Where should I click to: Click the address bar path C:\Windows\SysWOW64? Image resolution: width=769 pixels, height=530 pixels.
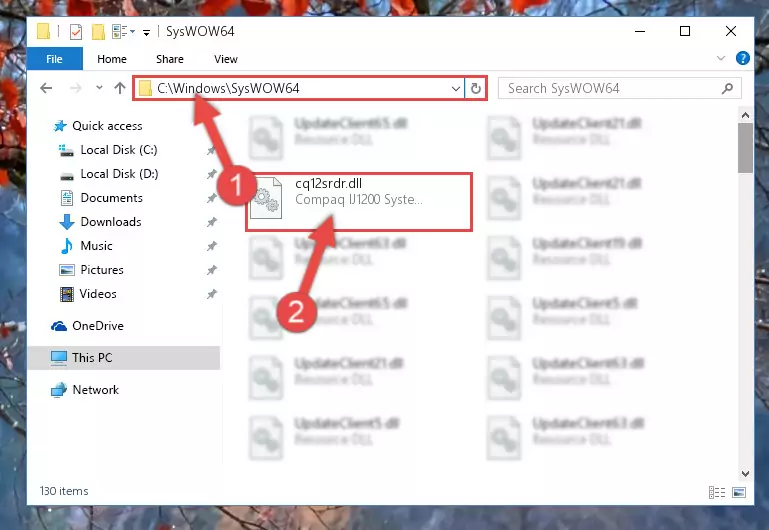pos(228,88)
